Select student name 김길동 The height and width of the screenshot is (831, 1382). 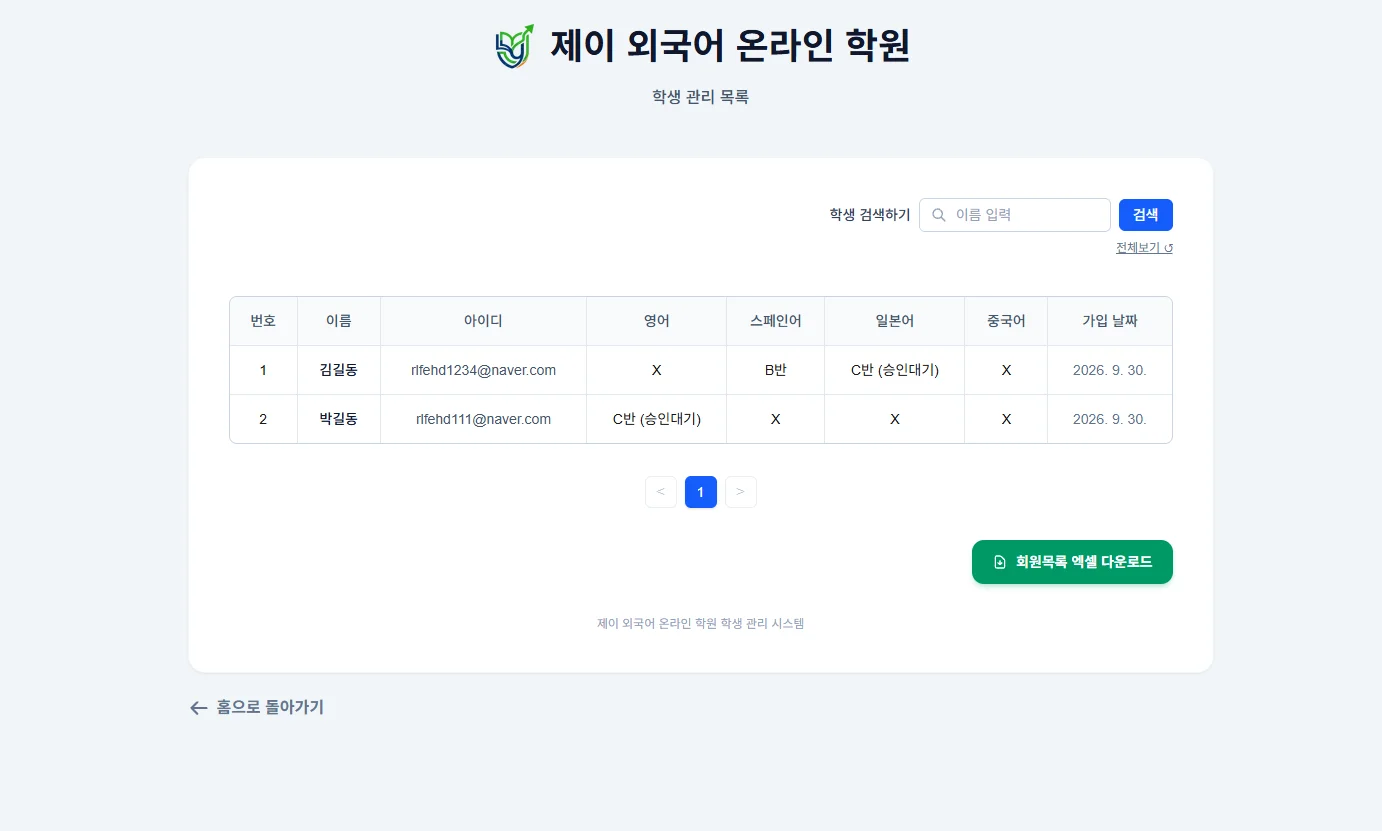[339, 370]
